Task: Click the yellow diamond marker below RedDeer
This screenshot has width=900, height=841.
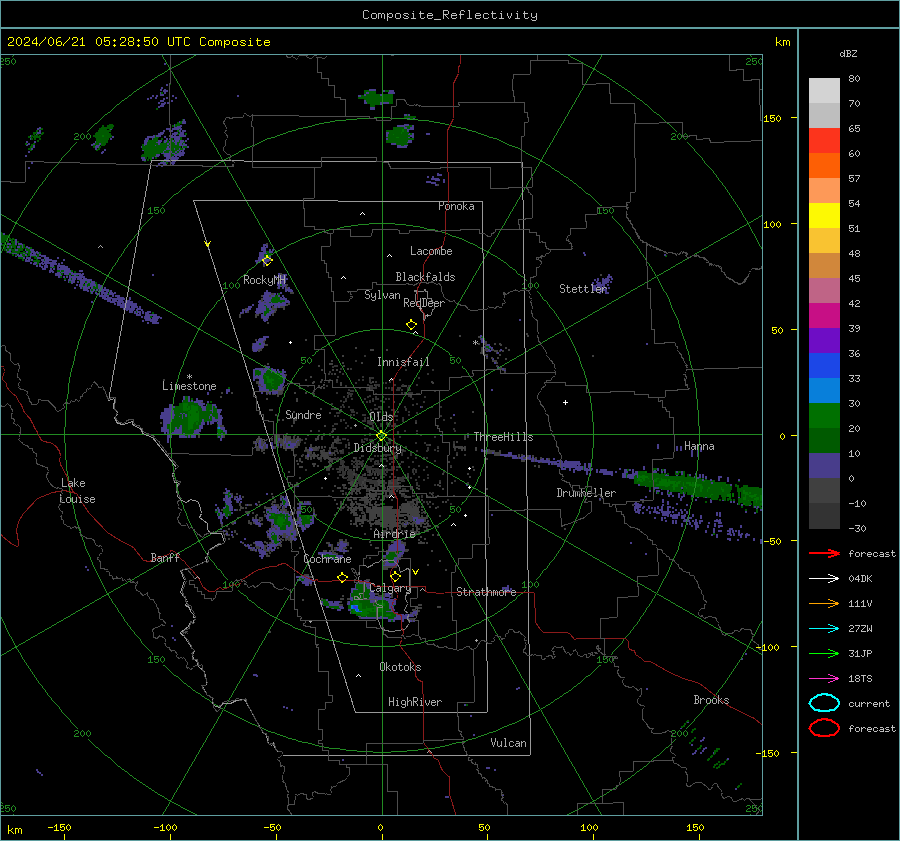Action: point(411,325)
